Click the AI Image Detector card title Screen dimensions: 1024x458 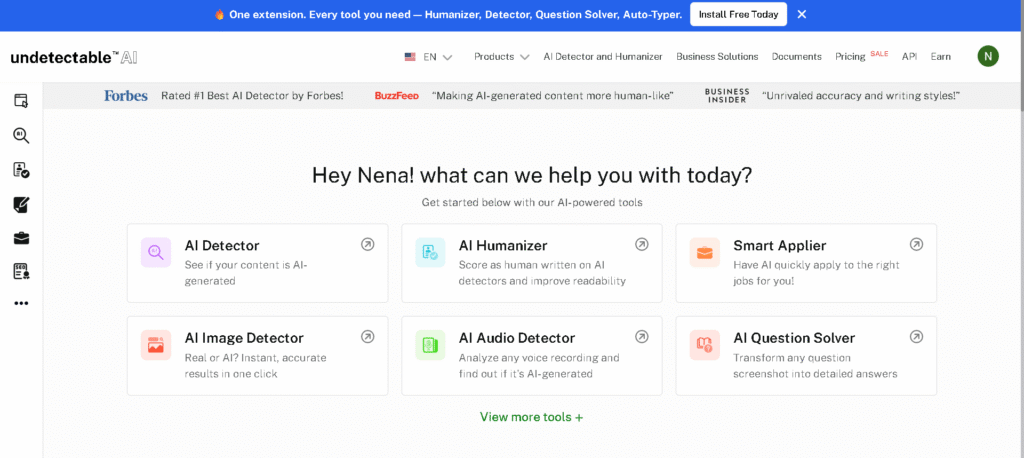coord(244,338)
